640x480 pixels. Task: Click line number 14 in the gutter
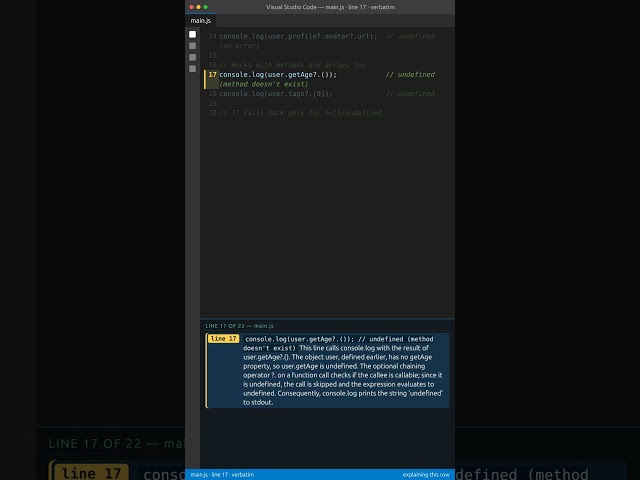pyautogui.click(x=212, y=36)
